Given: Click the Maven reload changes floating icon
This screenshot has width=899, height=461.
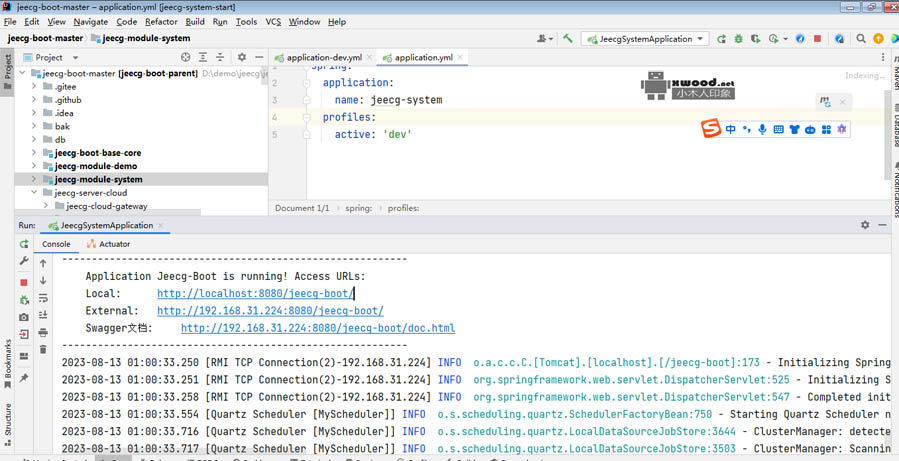Looking at the screenshot, I should coord(825,102).
